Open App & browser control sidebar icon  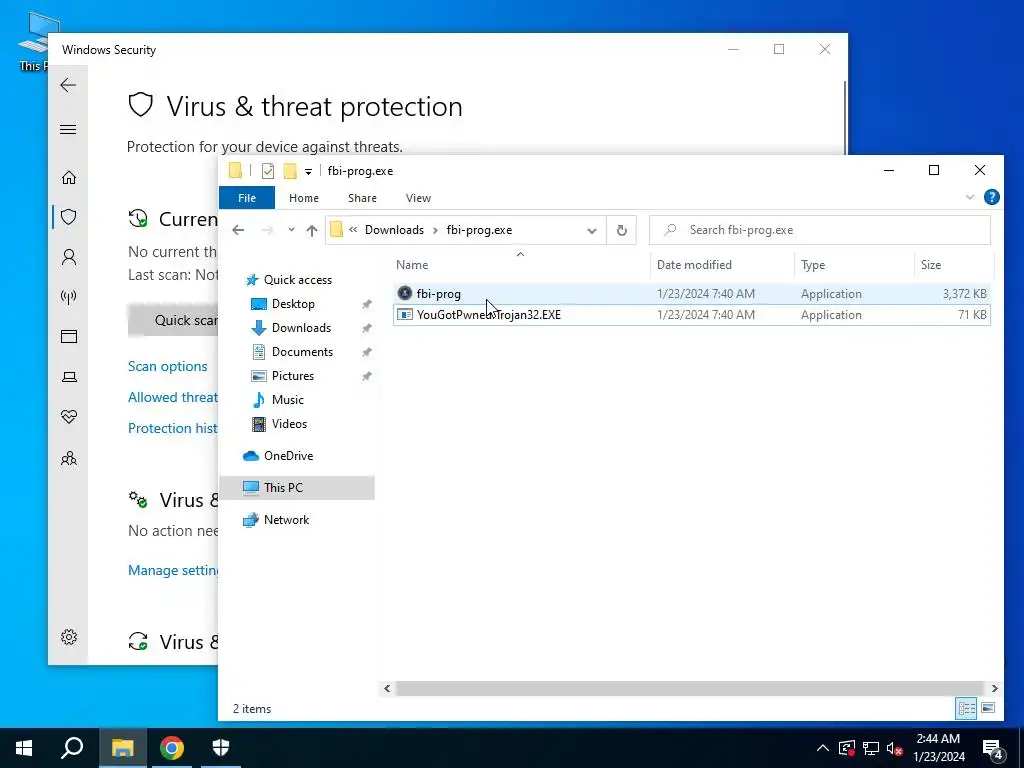[x=69, y=336]
